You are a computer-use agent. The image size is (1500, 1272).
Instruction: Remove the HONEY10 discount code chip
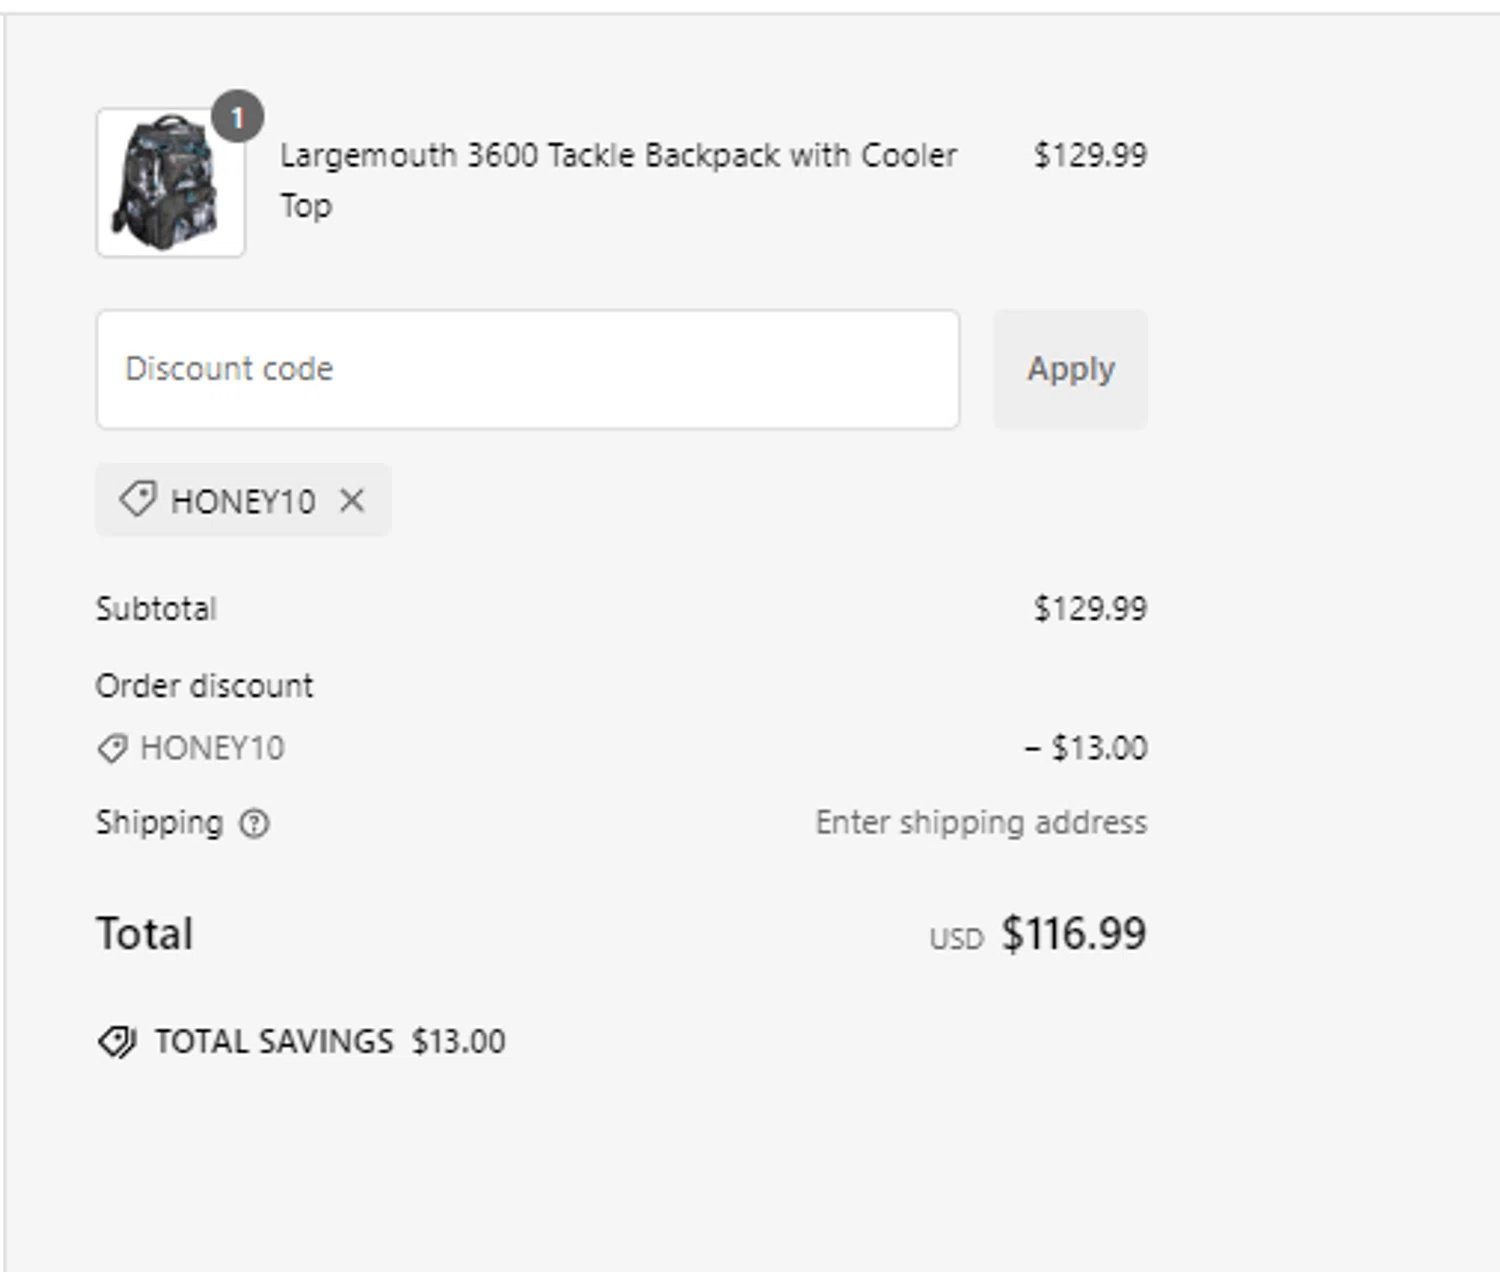352,500
